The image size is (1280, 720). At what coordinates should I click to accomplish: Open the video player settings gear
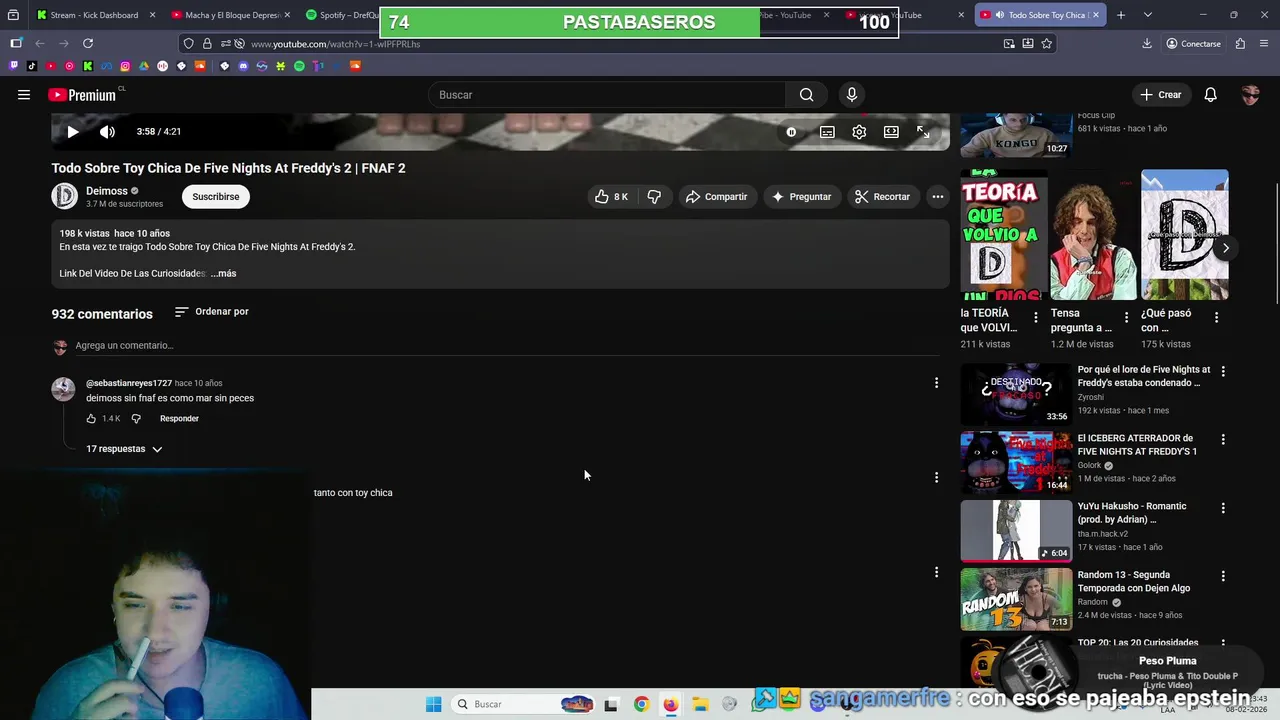click(859, 132)
